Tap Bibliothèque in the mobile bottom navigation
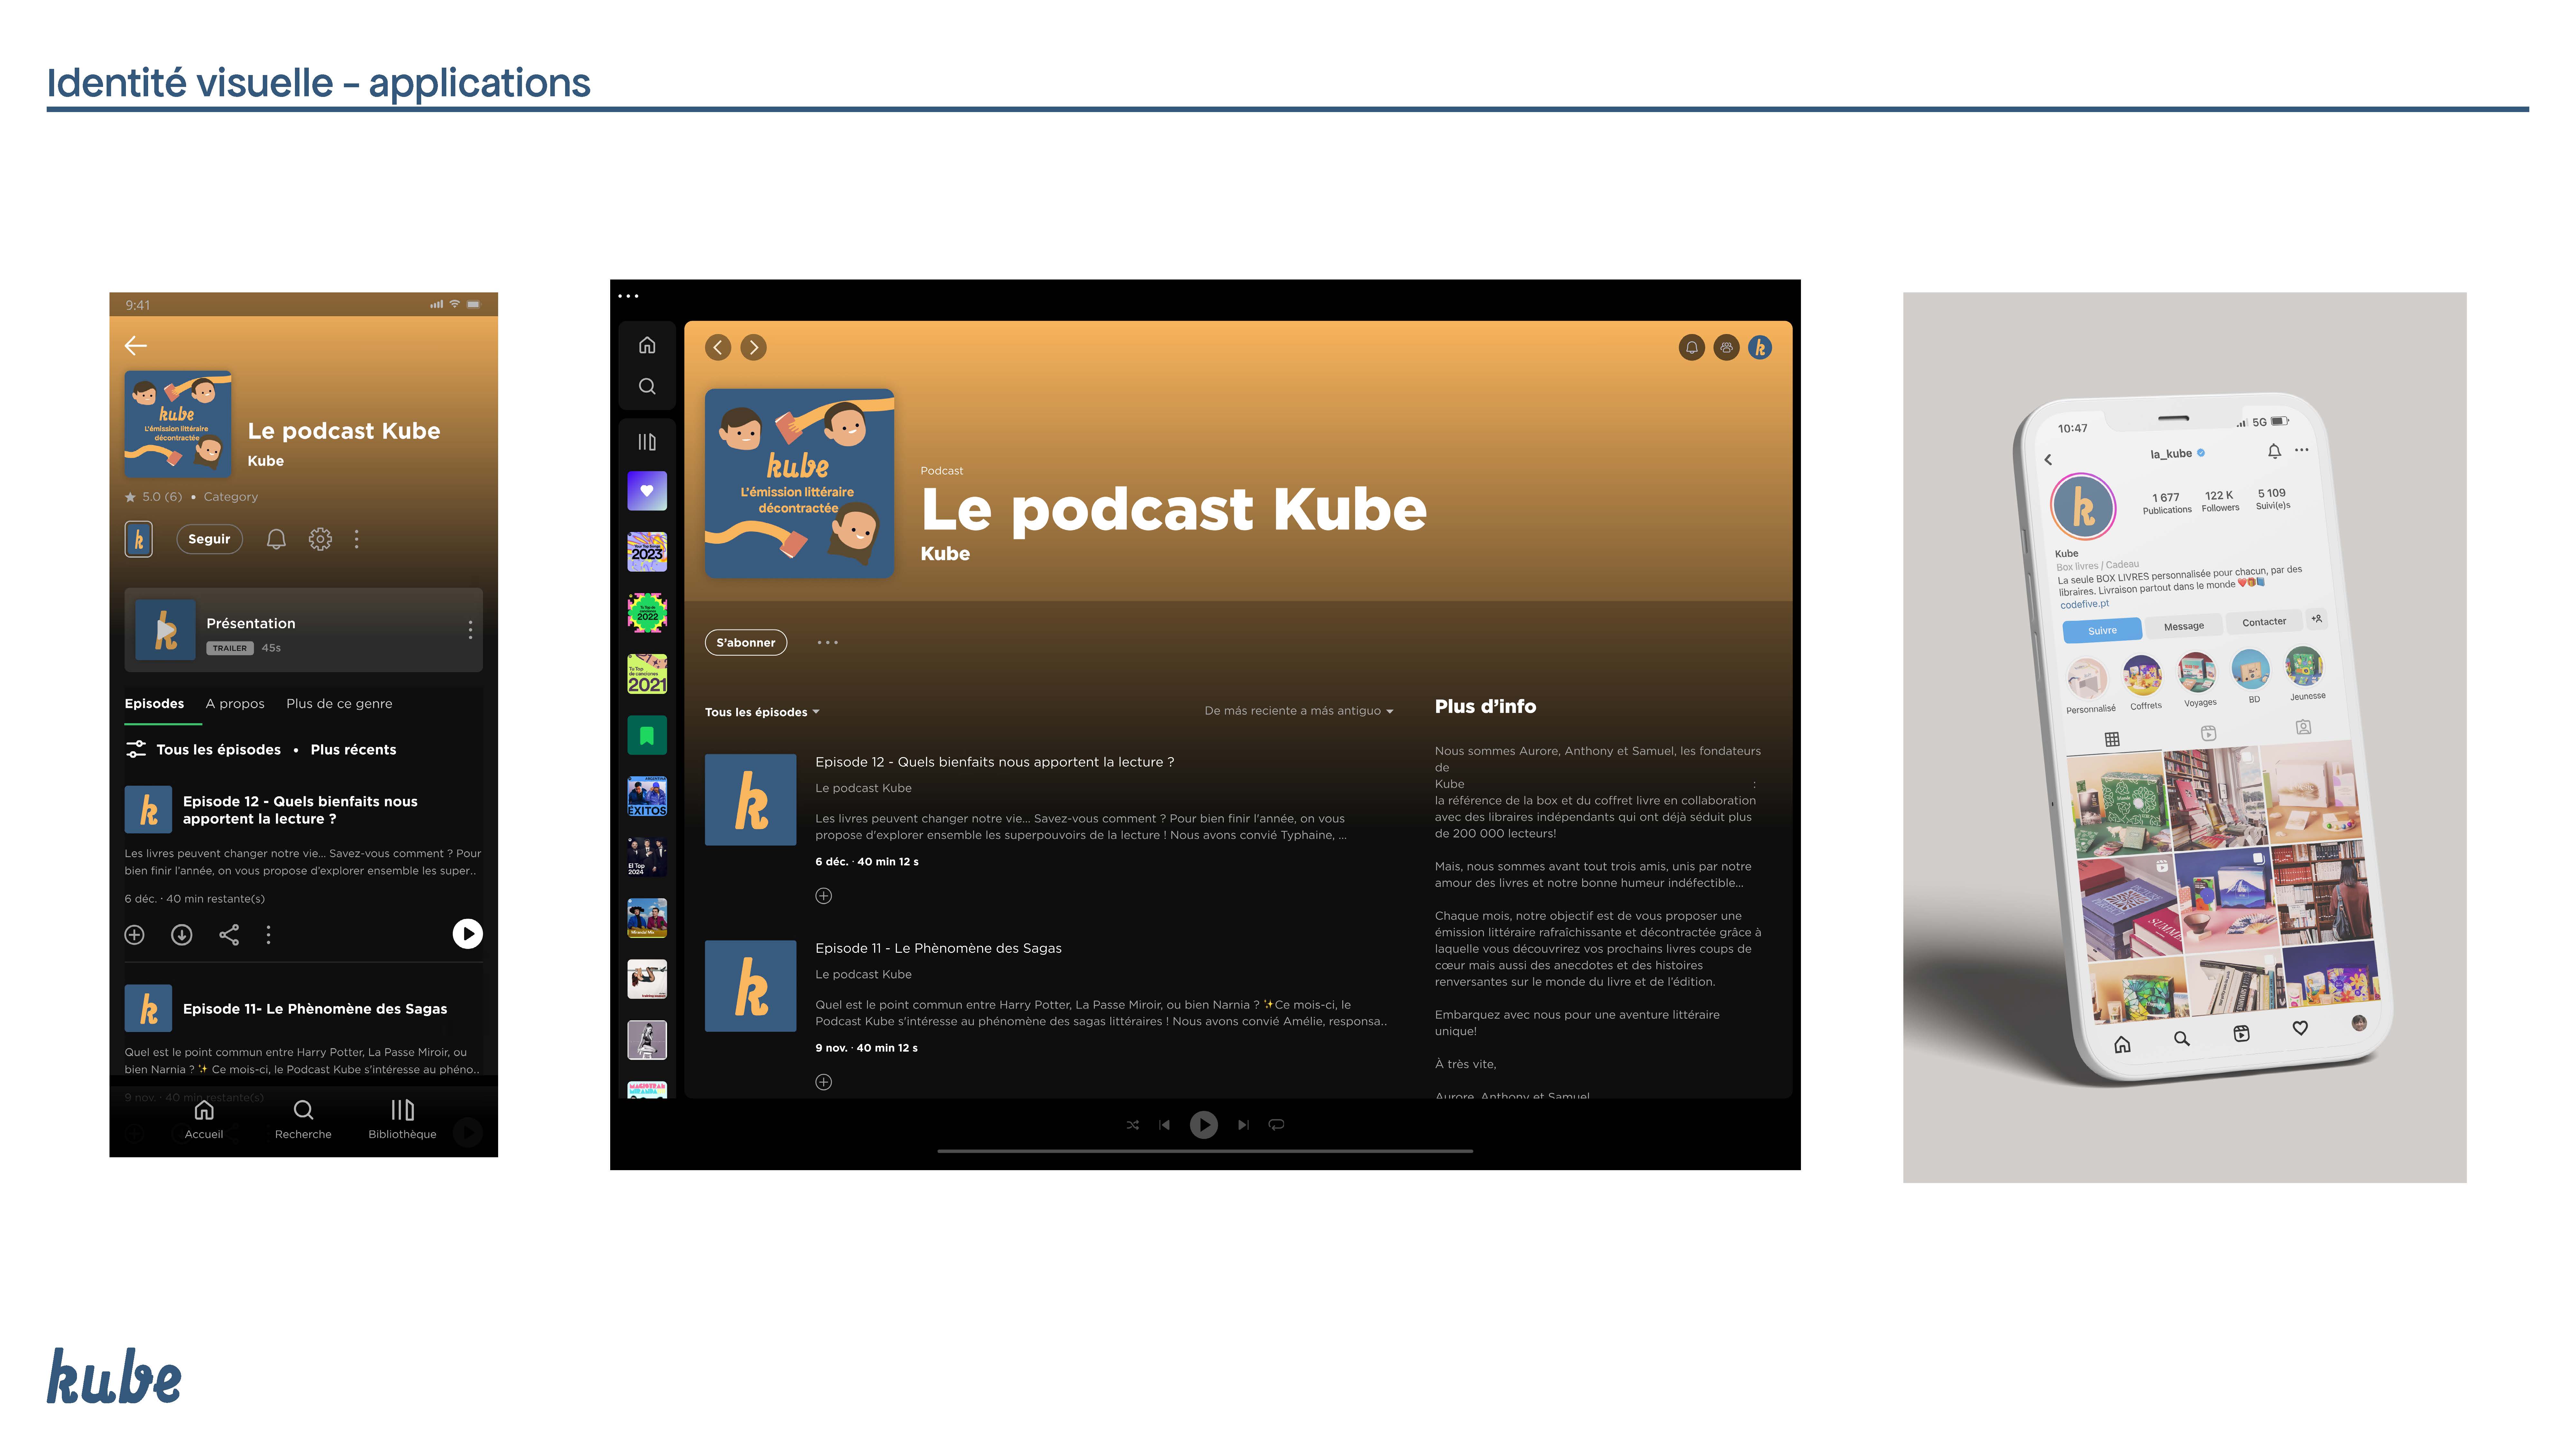 tap(402, 1119)
